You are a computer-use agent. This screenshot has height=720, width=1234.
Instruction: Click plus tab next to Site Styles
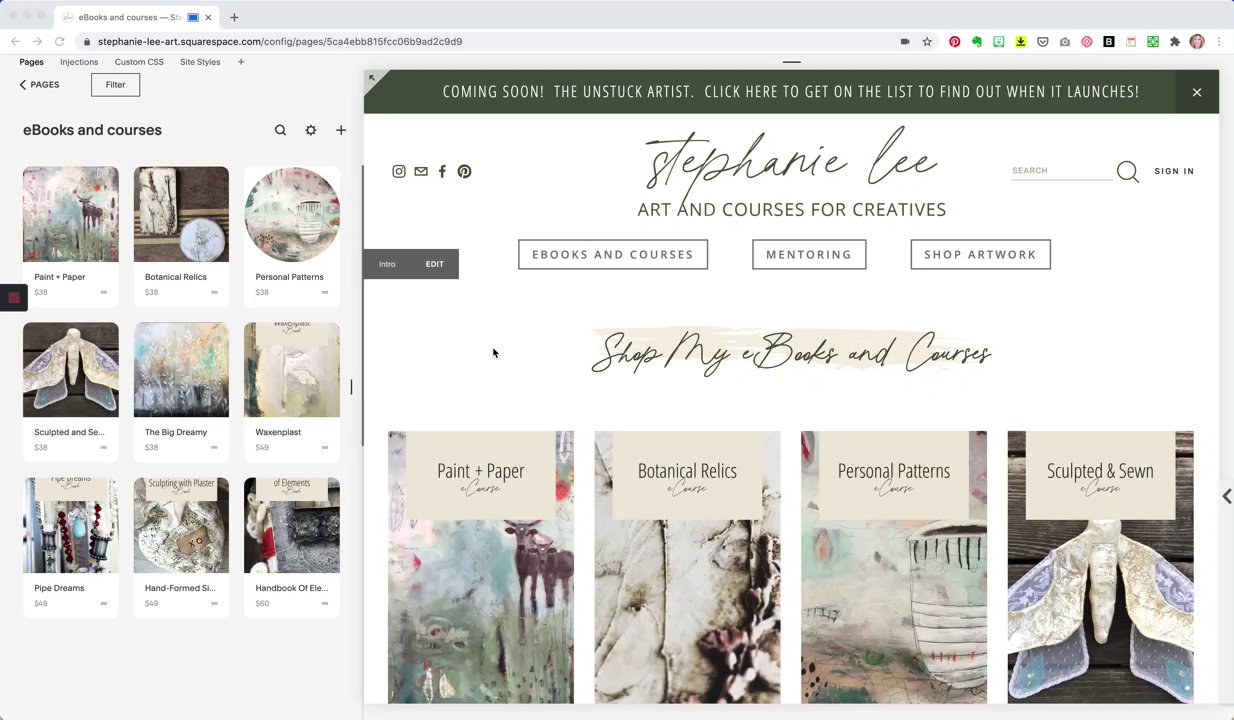[x=241, y=62]
